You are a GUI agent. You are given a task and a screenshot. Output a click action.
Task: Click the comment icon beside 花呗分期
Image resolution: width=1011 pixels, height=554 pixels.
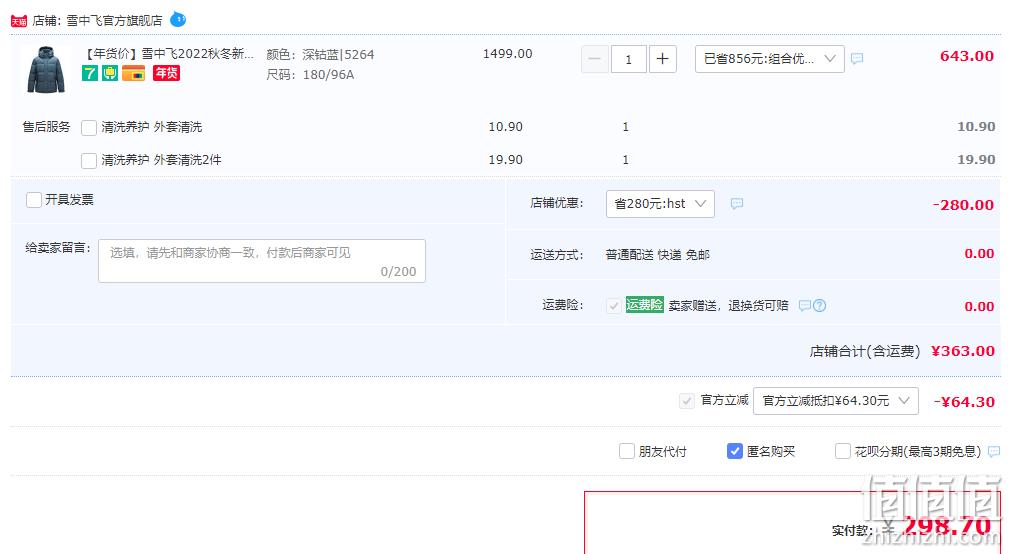pyautogui.click(x=994, y=451)
